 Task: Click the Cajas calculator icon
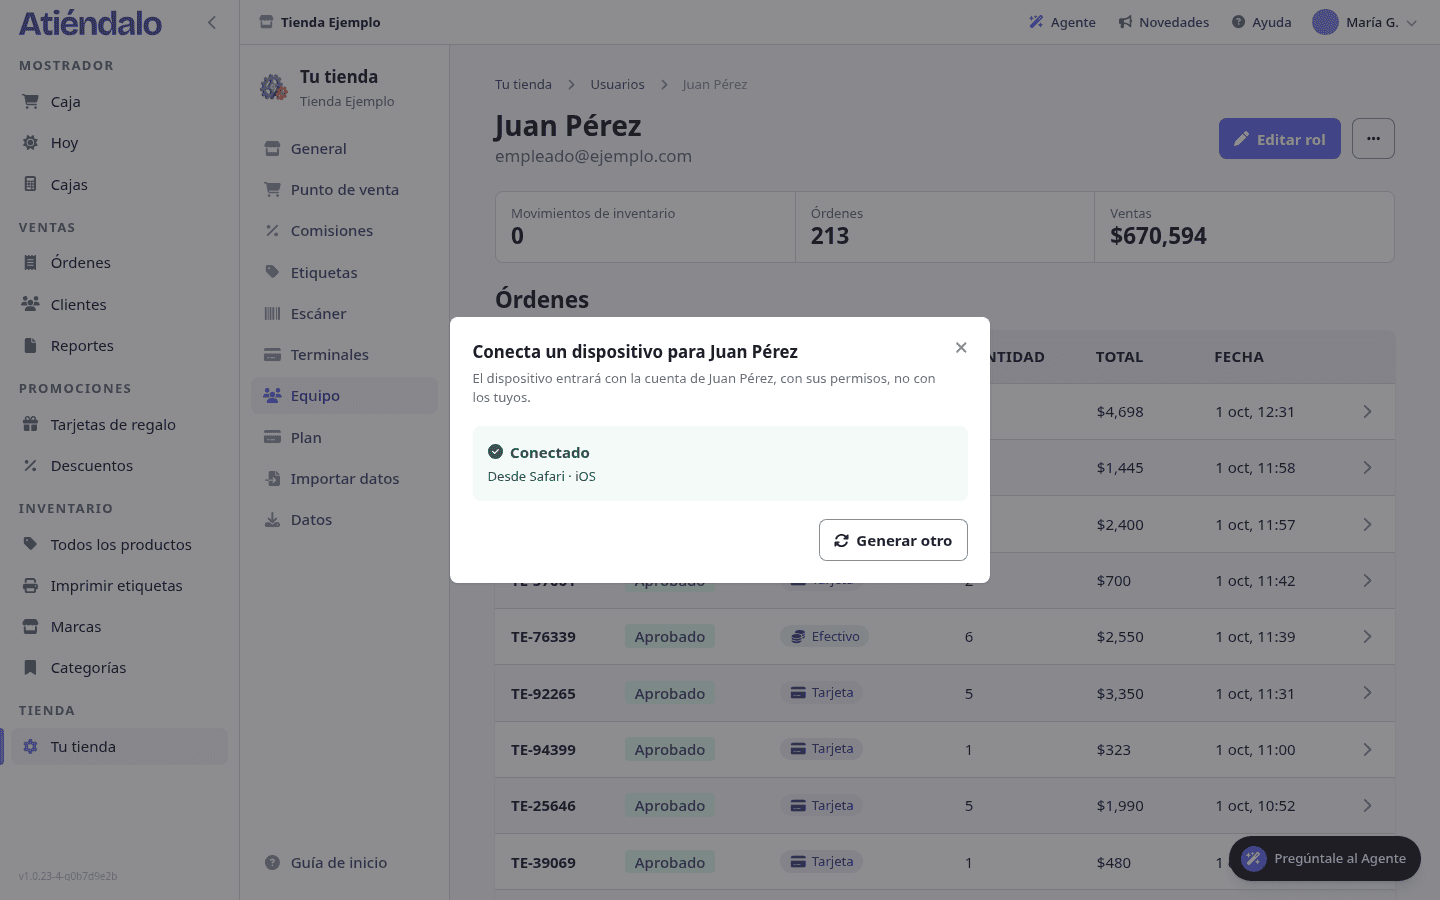tap(31, 184)
